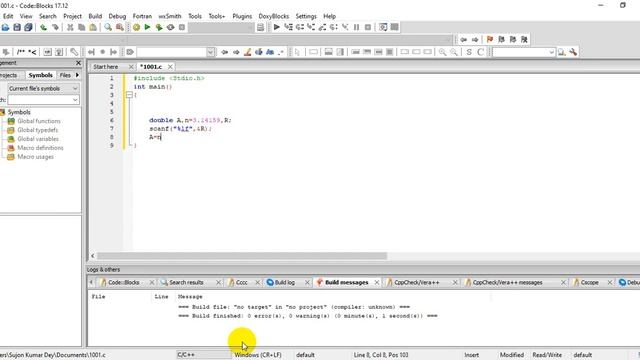Jump back with the navigation arrow
Viewport: 640px width, 360px height.
pos(463,40)
